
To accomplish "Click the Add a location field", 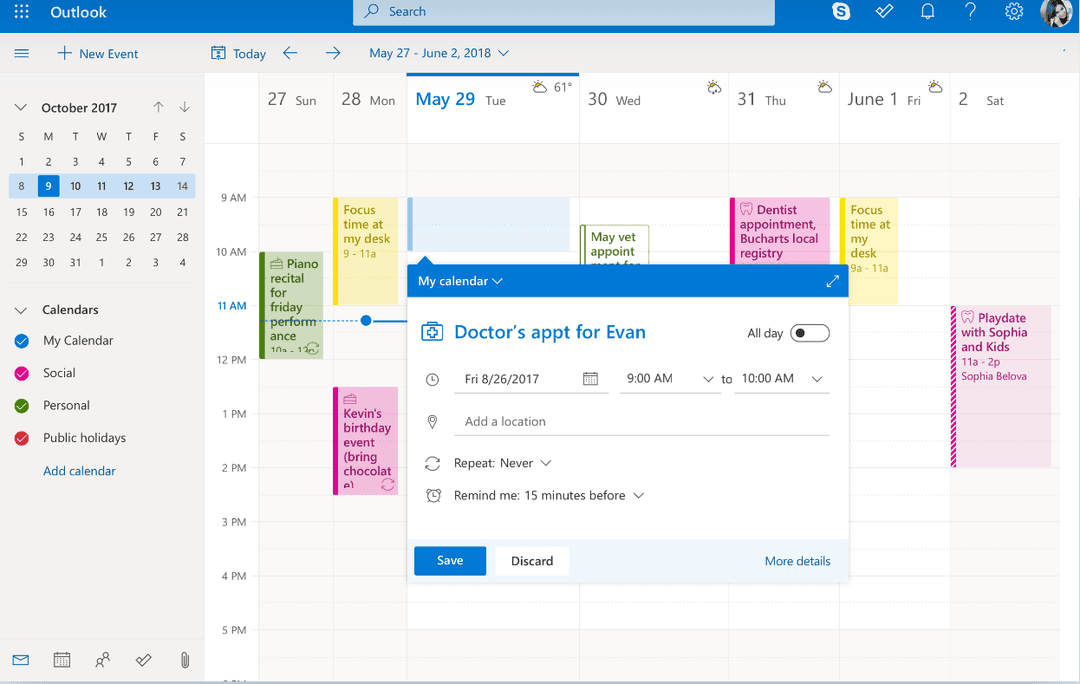I will tap(641, 422).
